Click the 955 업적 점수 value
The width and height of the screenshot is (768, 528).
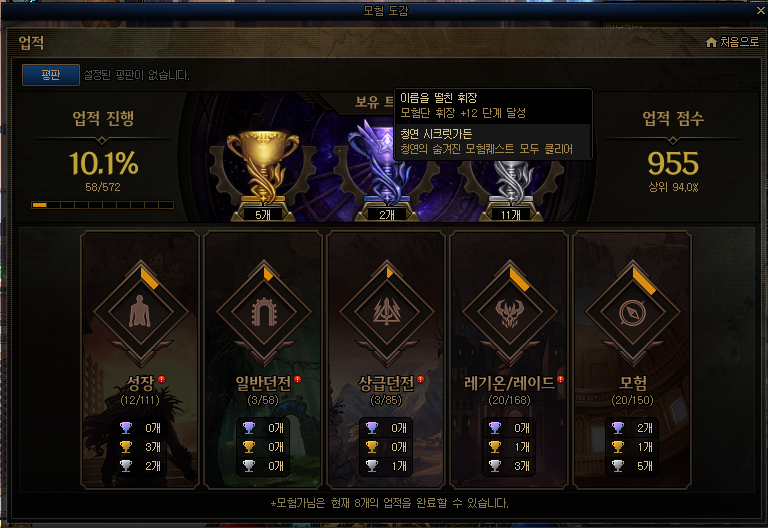click(x=673, y=164)
